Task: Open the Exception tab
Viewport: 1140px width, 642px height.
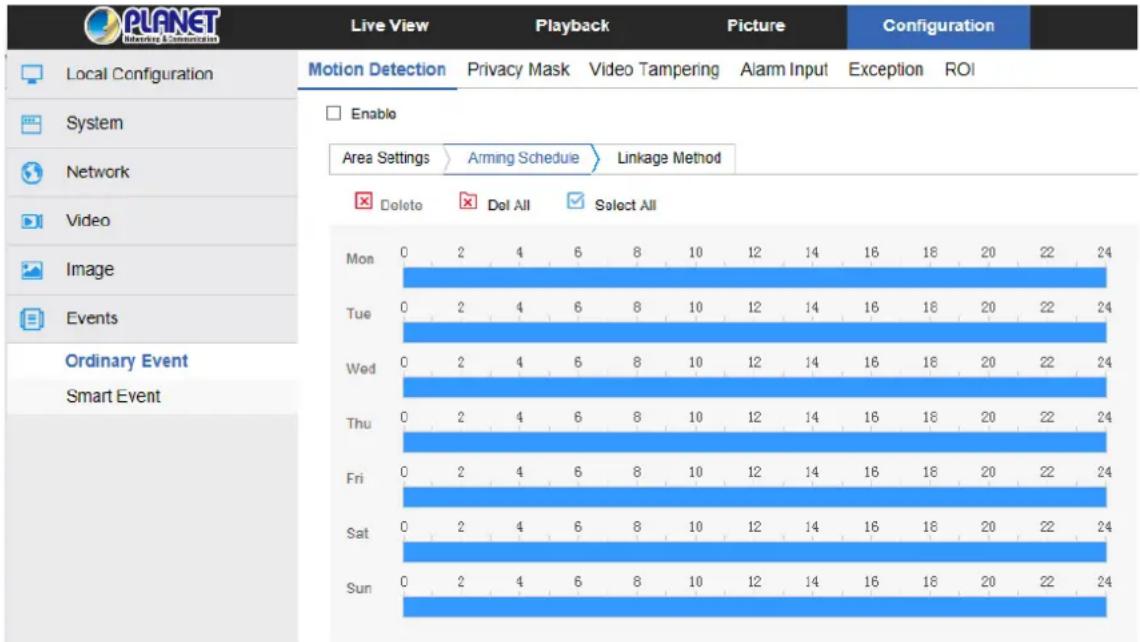Action: [x=886, y=70]
